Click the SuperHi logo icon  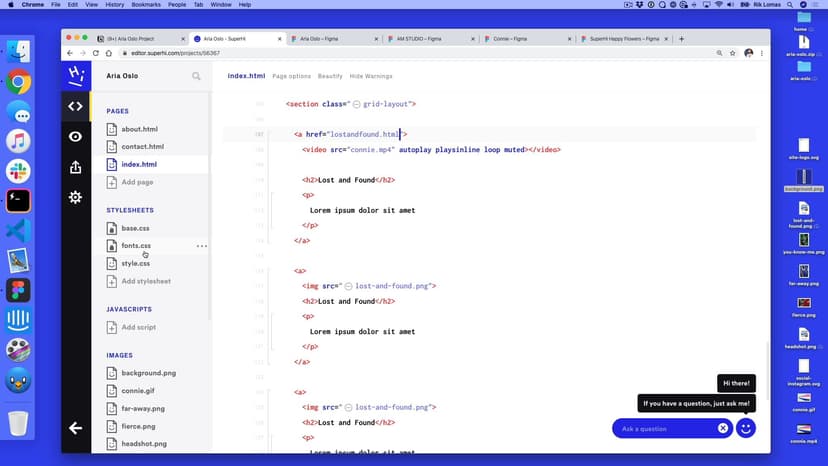(75, 75)
